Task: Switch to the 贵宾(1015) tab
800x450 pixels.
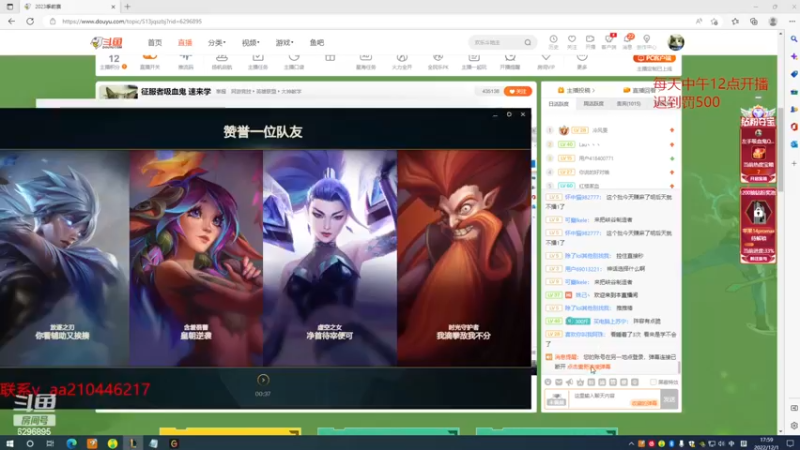Action: coord(629,104)
